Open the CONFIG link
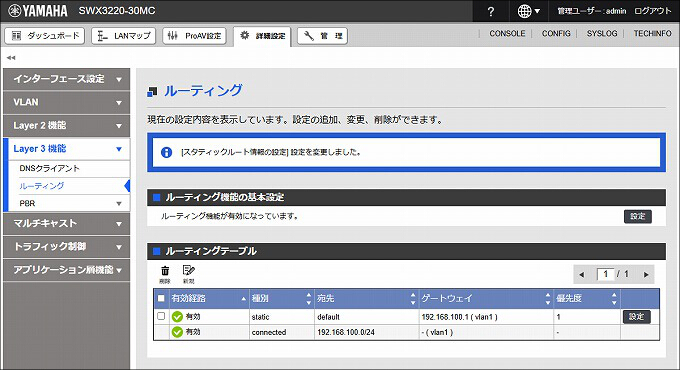 pos(556,33)
